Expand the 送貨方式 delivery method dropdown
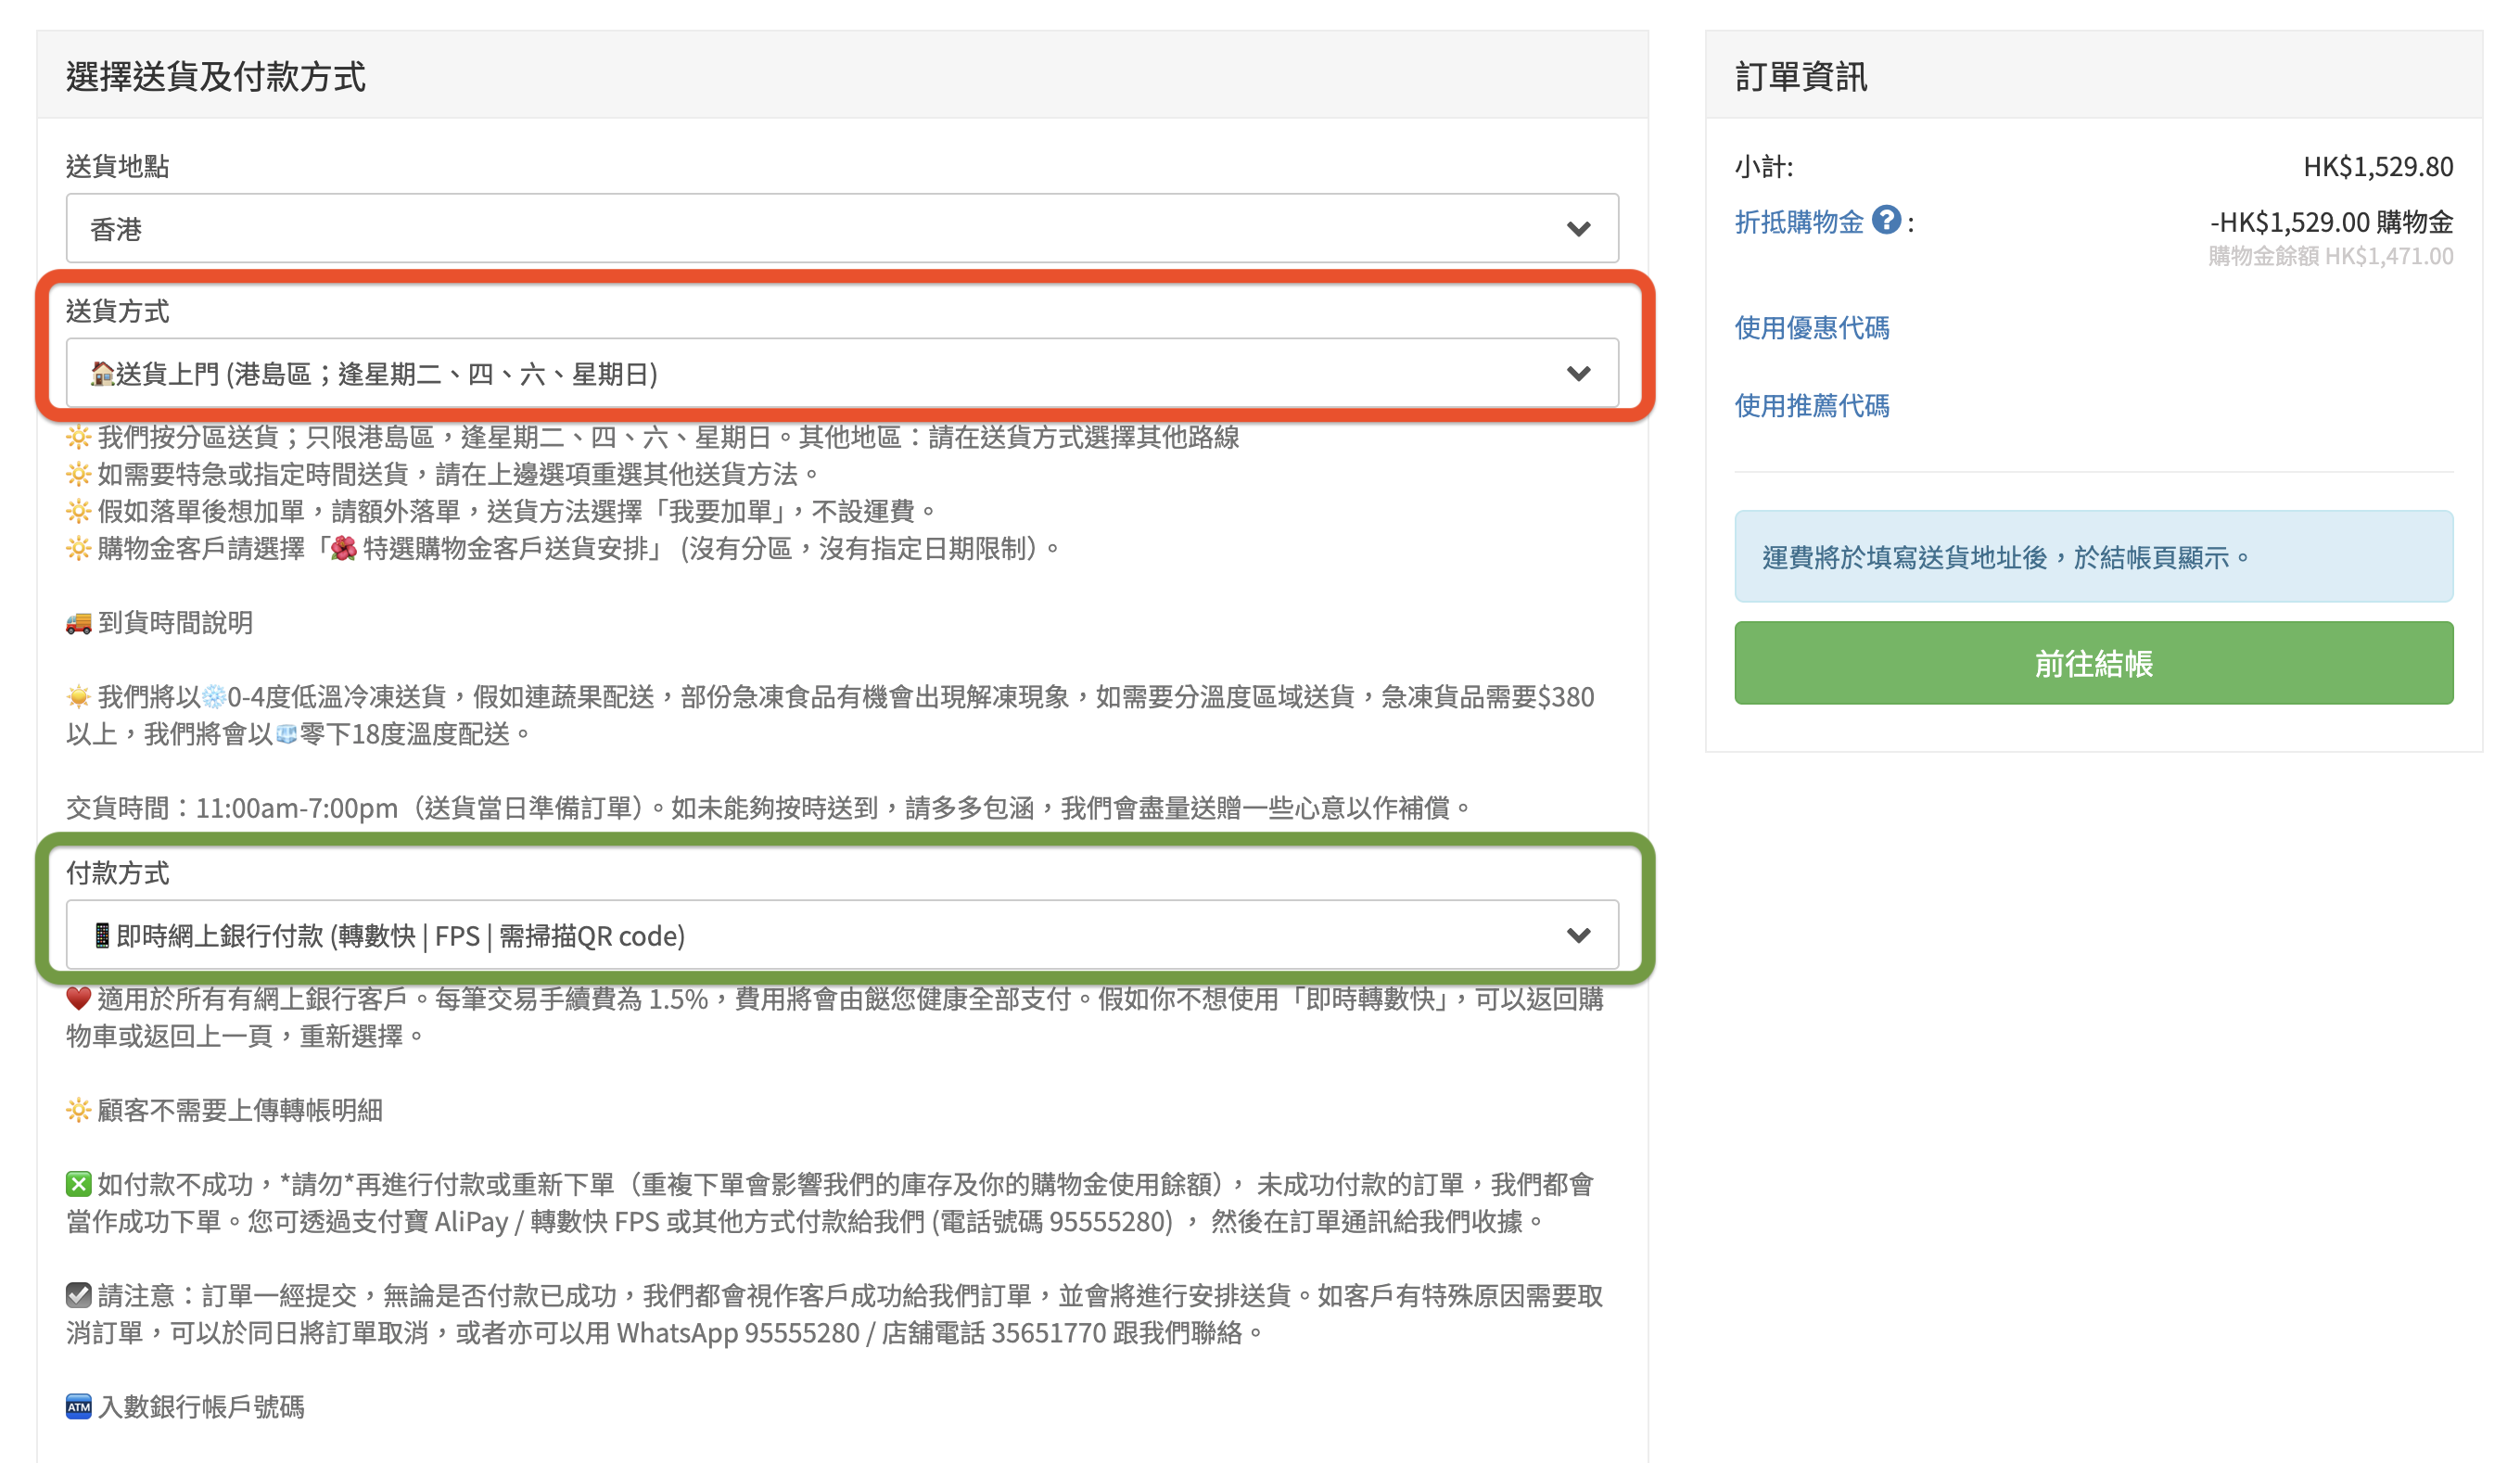This screenshot has height=1463, width=2520. pos(843,373)
